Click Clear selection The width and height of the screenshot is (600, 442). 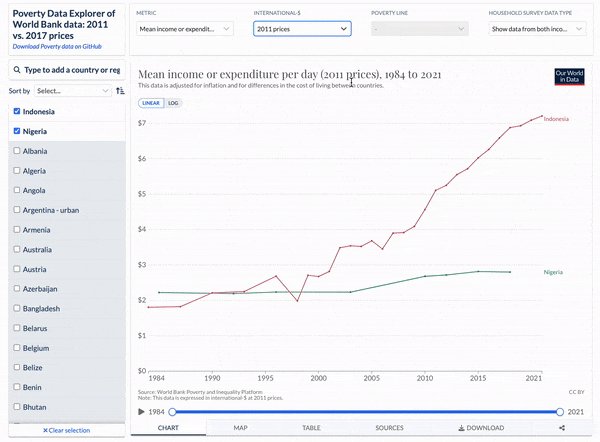click(67, 431)
